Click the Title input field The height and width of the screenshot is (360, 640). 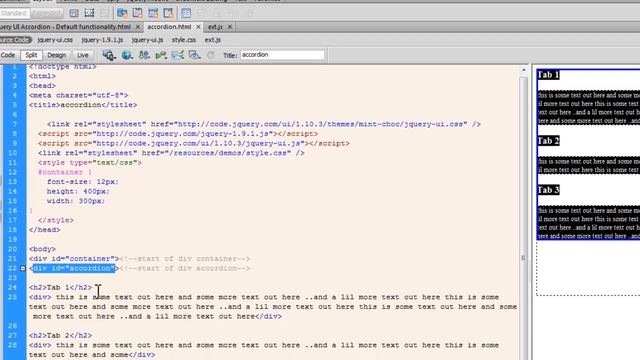[282, 55]
